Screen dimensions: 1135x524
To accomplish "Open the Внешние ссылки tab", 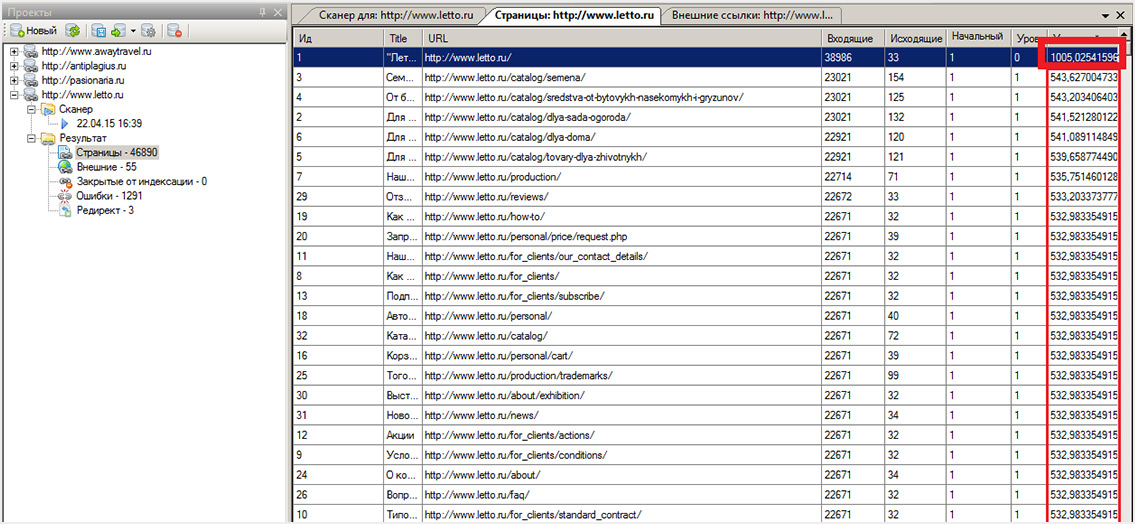I will pyautogui.click(x=750, y=16).
